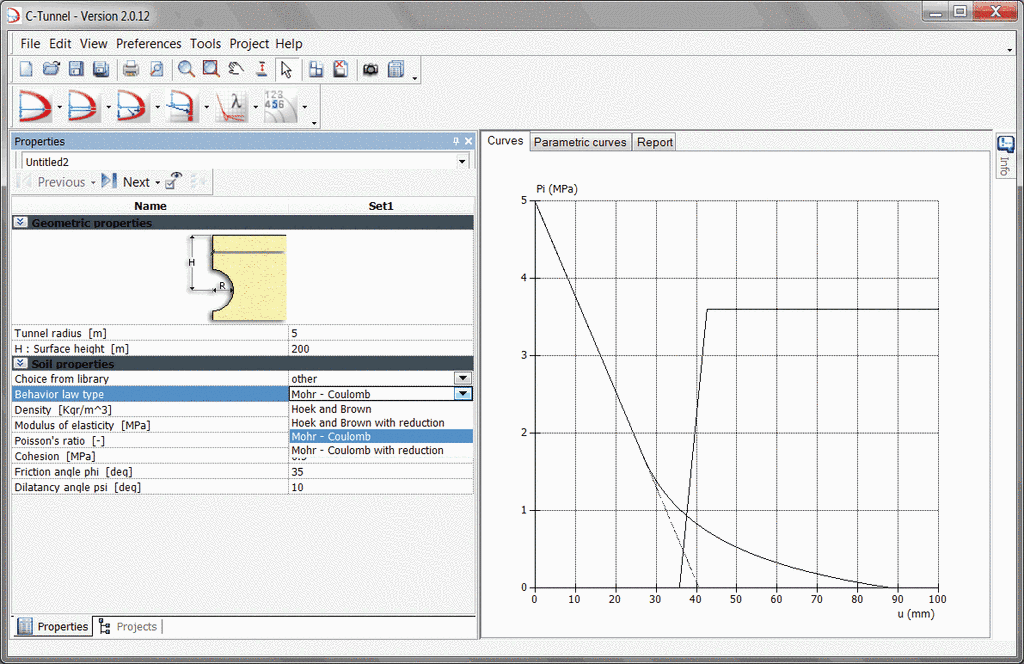The image size is (1024, 664).
Task: Open the Help menu
Action: [289, 44]
